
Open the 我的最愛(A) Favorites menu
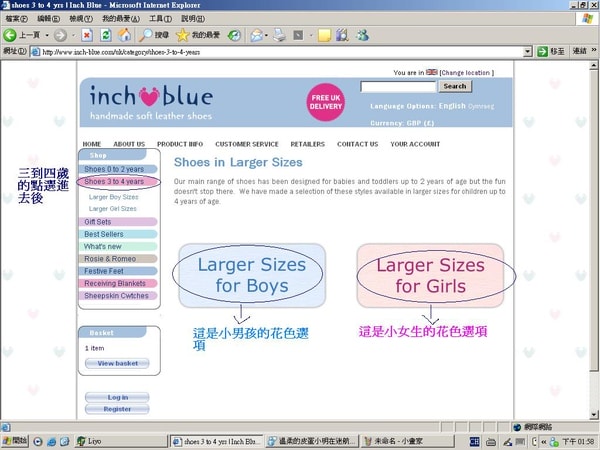pyautogui.click(x=121, y=18)
